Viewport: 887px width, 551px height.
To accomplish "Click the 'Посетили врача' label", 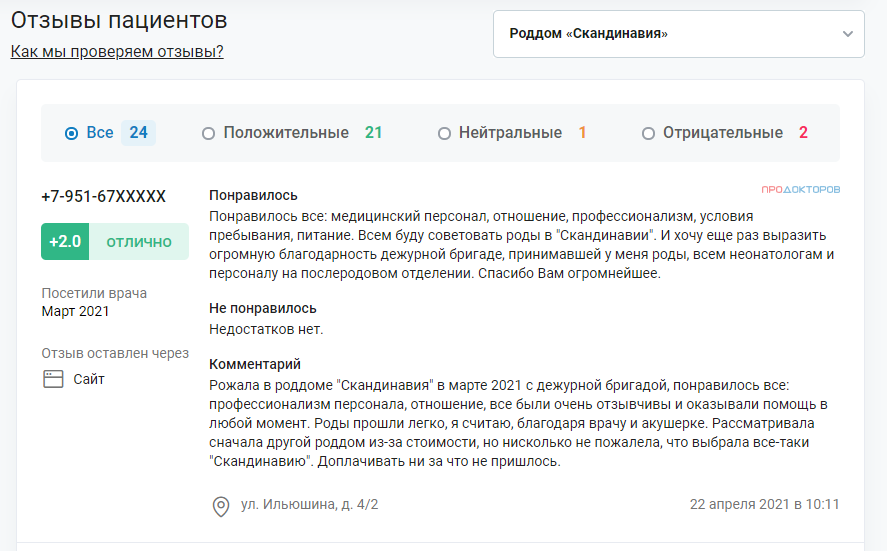I will 94,293.
